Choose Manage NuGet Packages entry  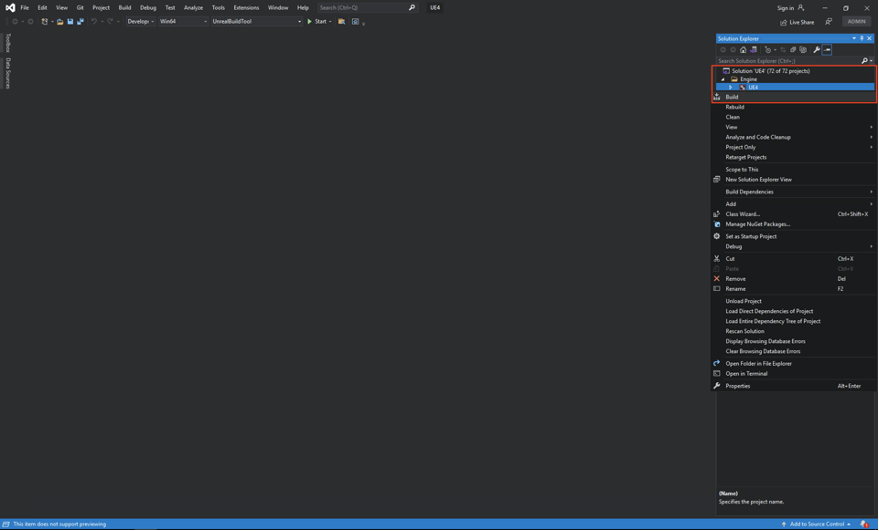pos(793,224)
